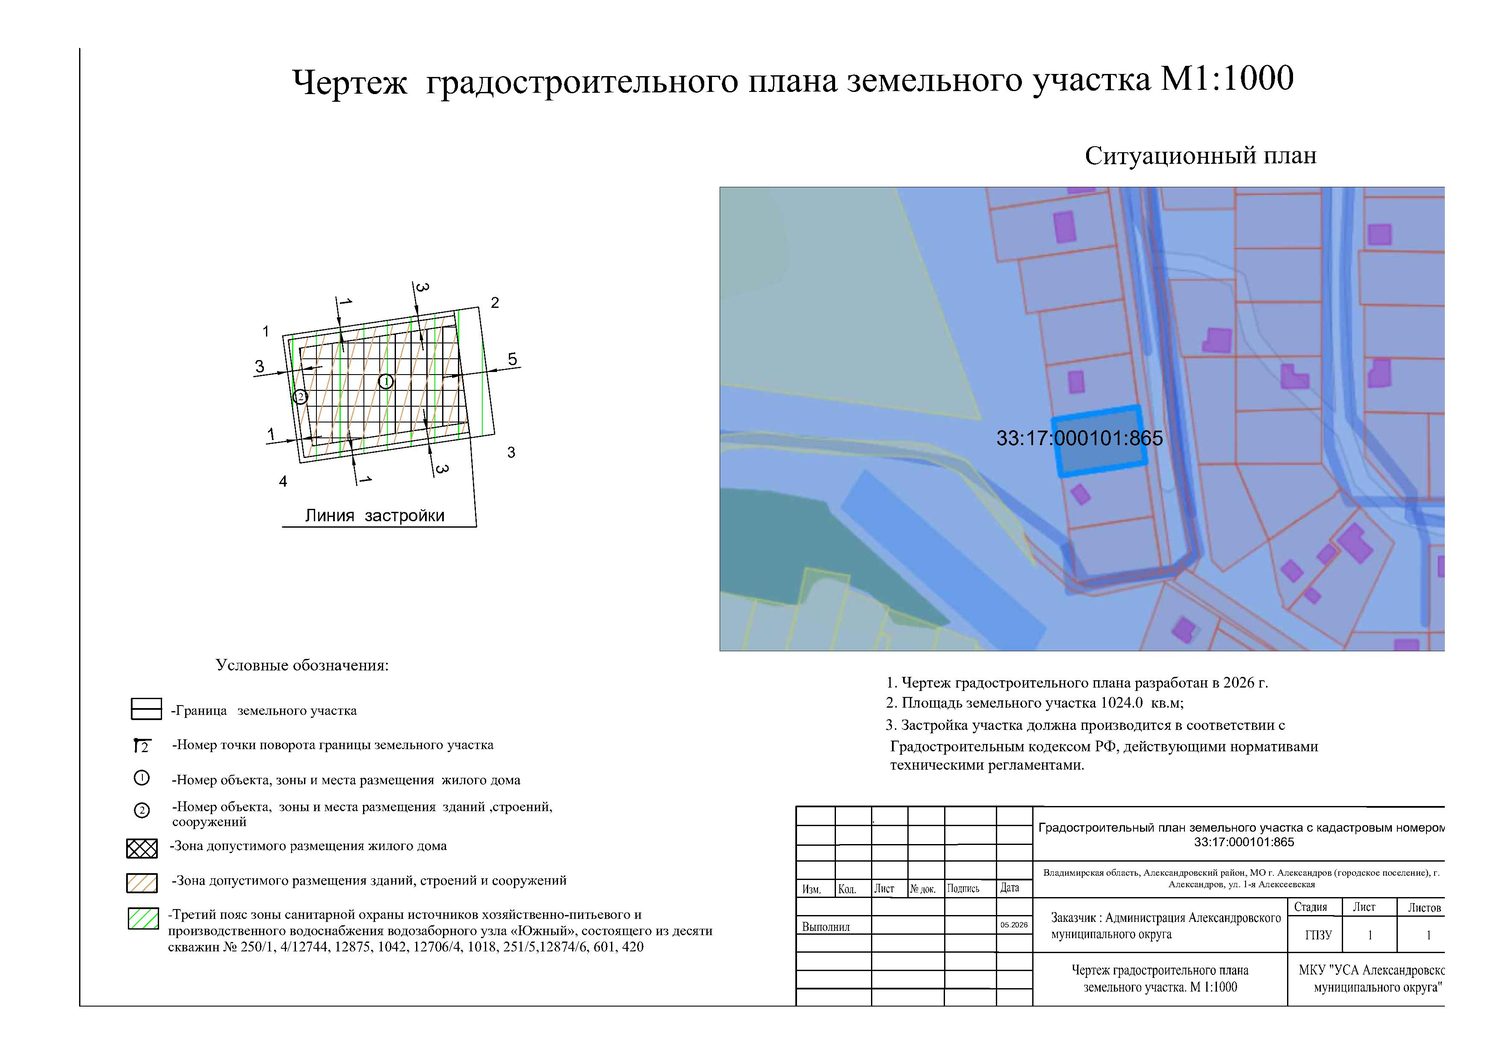
Task: Click note 1 "Чертеж градостроительного плана разработан в 2026 г."
Action: pyautogui.click(x=1077, y=683)
